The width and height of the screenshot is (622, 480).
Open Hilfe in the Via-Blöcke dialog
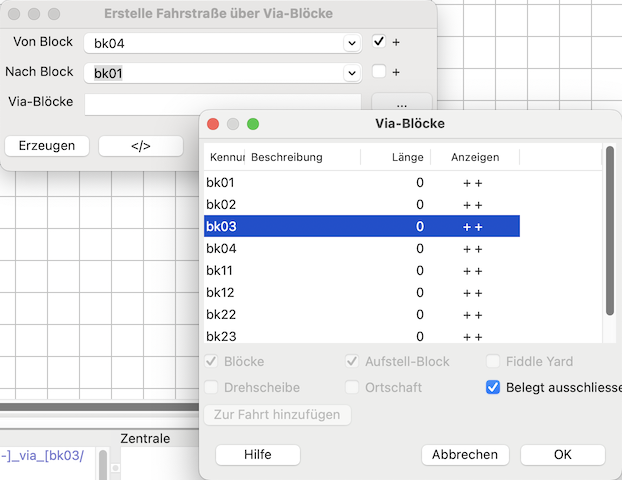click(x=257, y=454)
